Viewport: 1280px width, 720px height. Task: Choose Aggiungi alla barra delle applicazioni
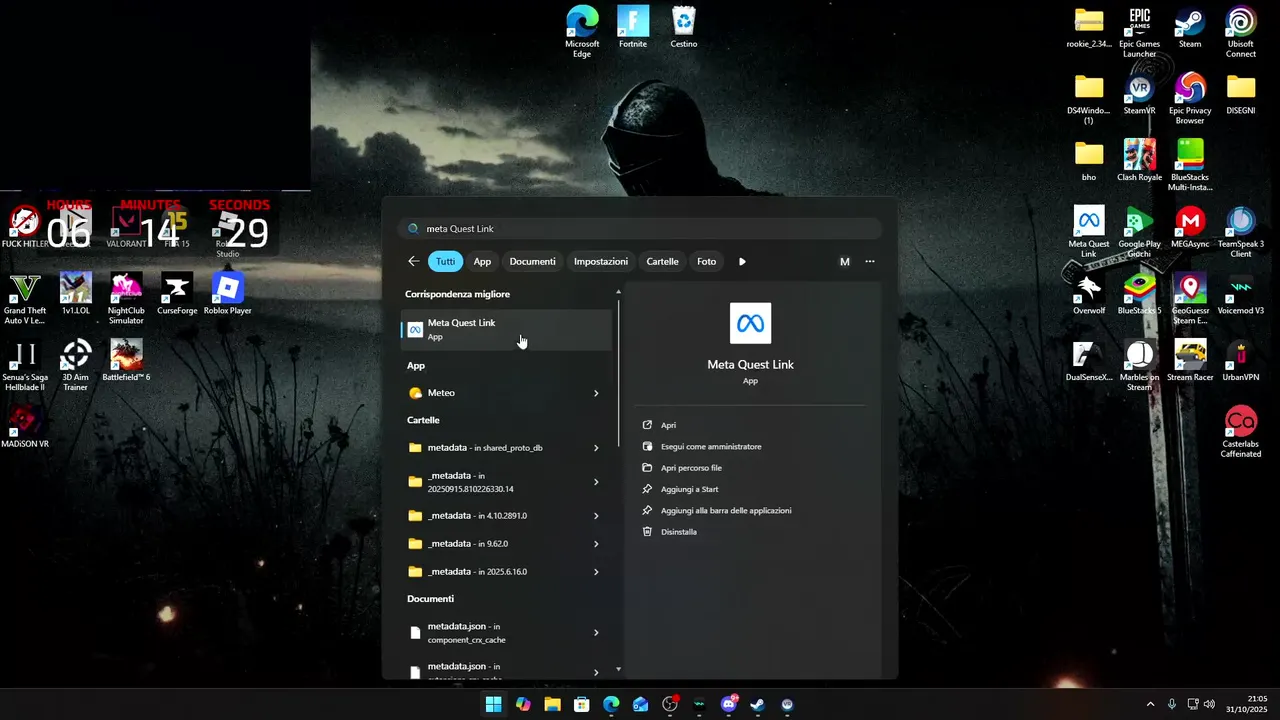pyautogui.click(x=726, y=510)
